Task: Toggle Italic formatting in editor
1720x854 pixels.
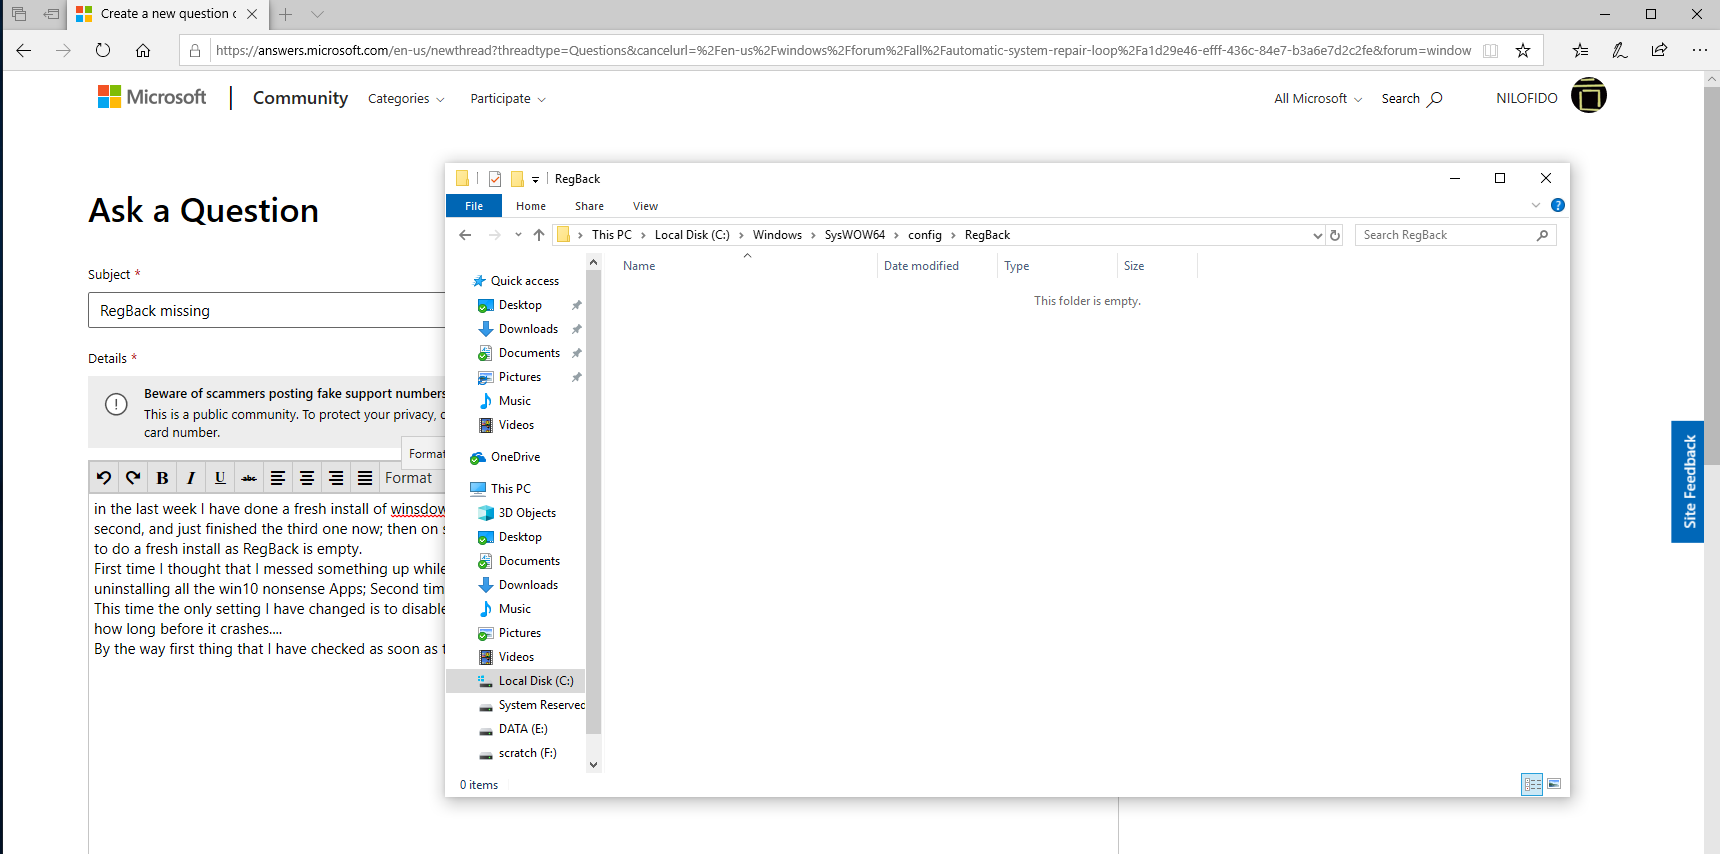Action: 191,478
